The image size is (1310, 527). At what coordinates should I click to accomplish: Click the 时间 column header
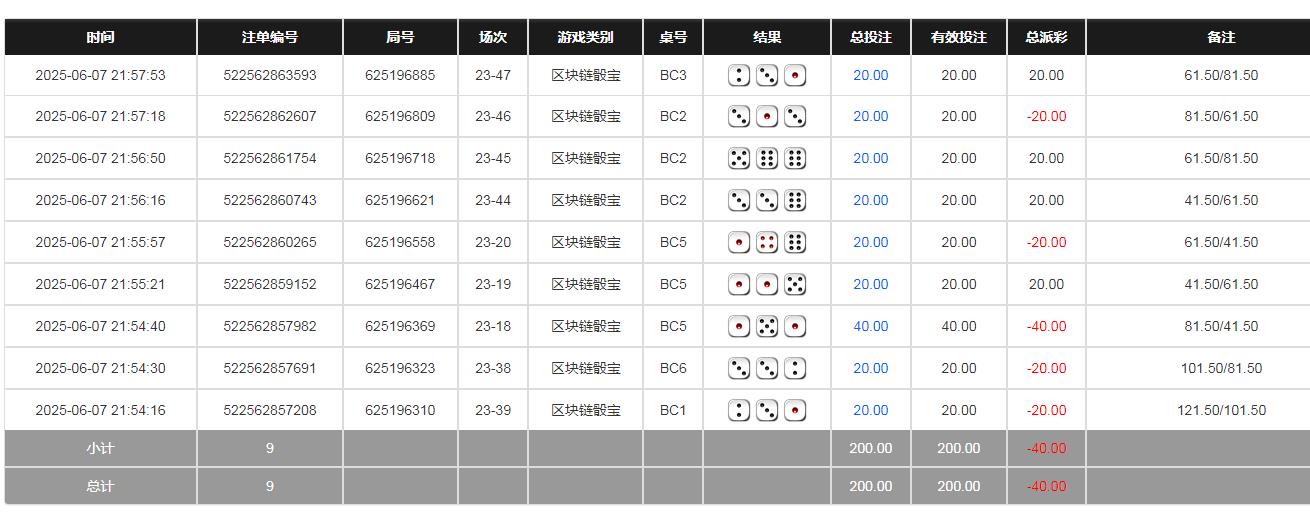[100, 37]
